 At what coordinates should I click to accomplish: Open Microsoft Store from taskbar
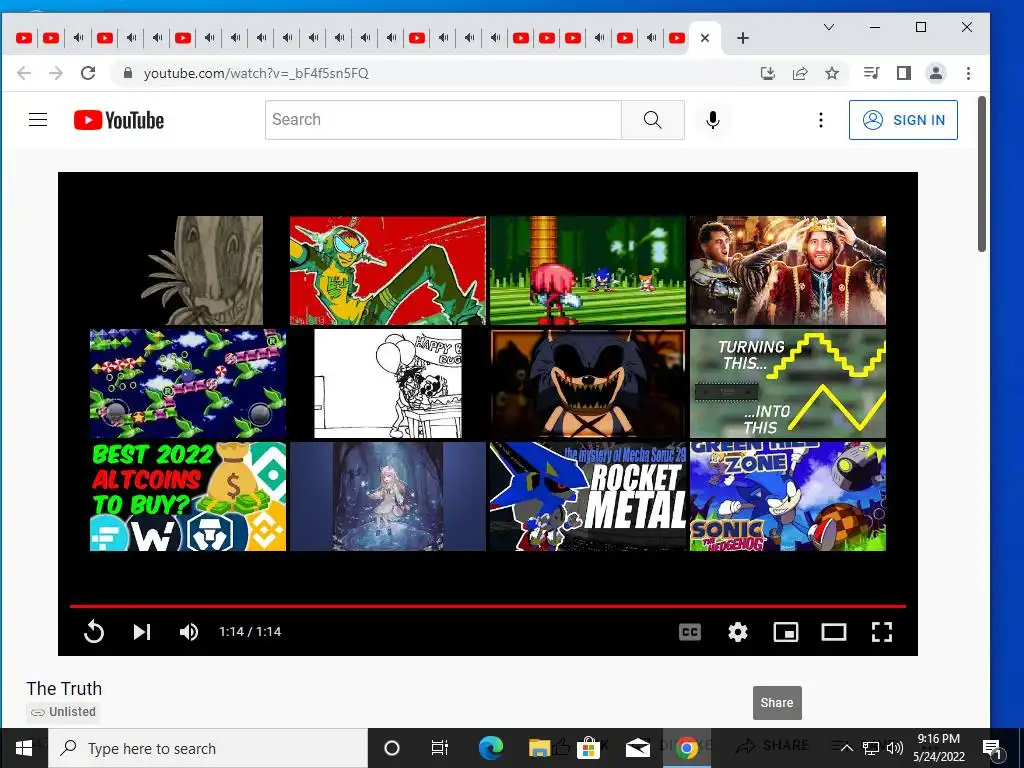coord(588,748)
